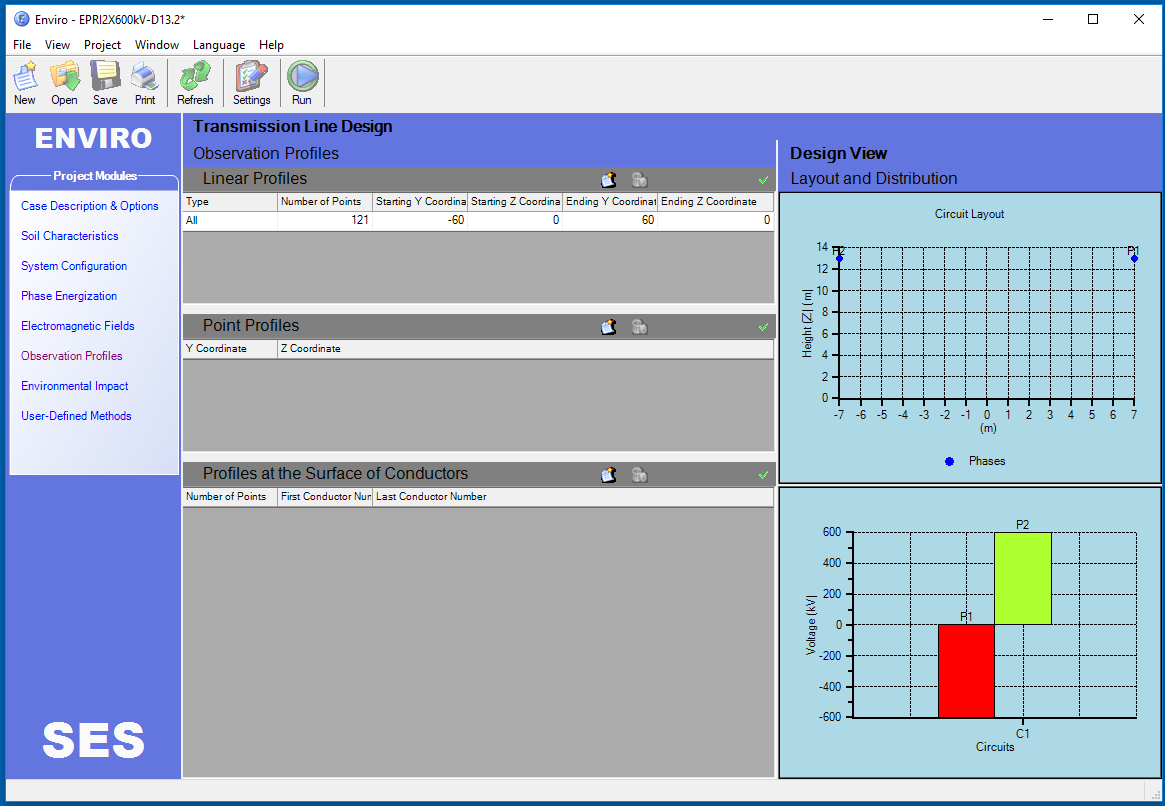The image size is (1165, 806).
Task: Click the New project toolbar icon
Action: (25, 81)
